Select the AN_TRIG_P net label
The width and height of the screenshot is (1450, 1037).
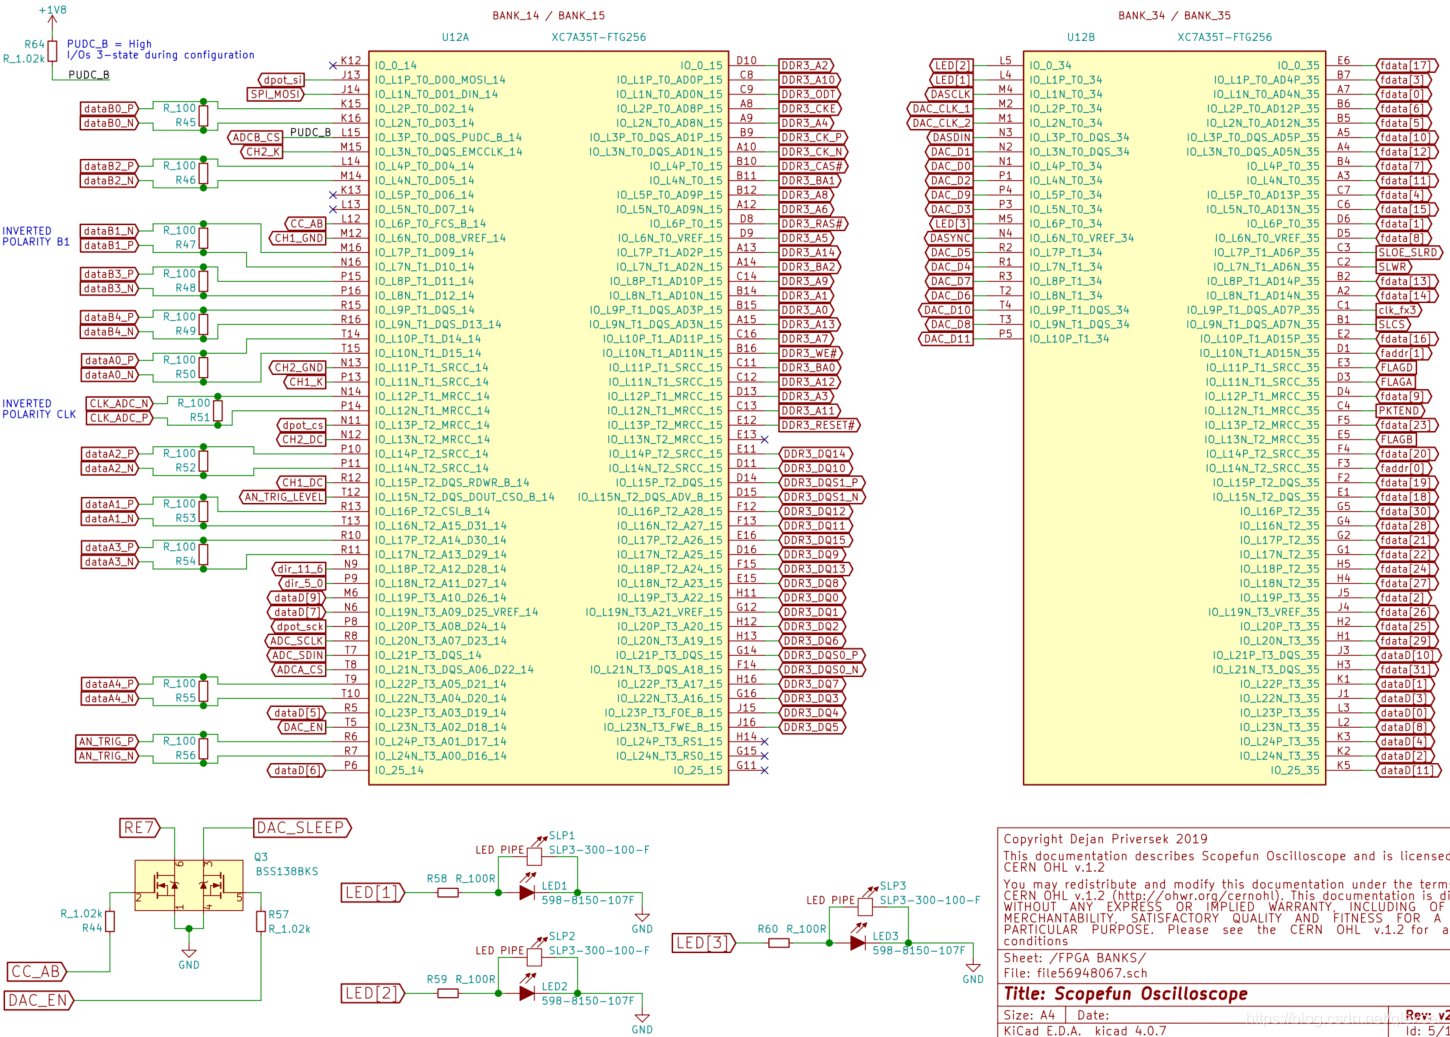click(106, 741)
